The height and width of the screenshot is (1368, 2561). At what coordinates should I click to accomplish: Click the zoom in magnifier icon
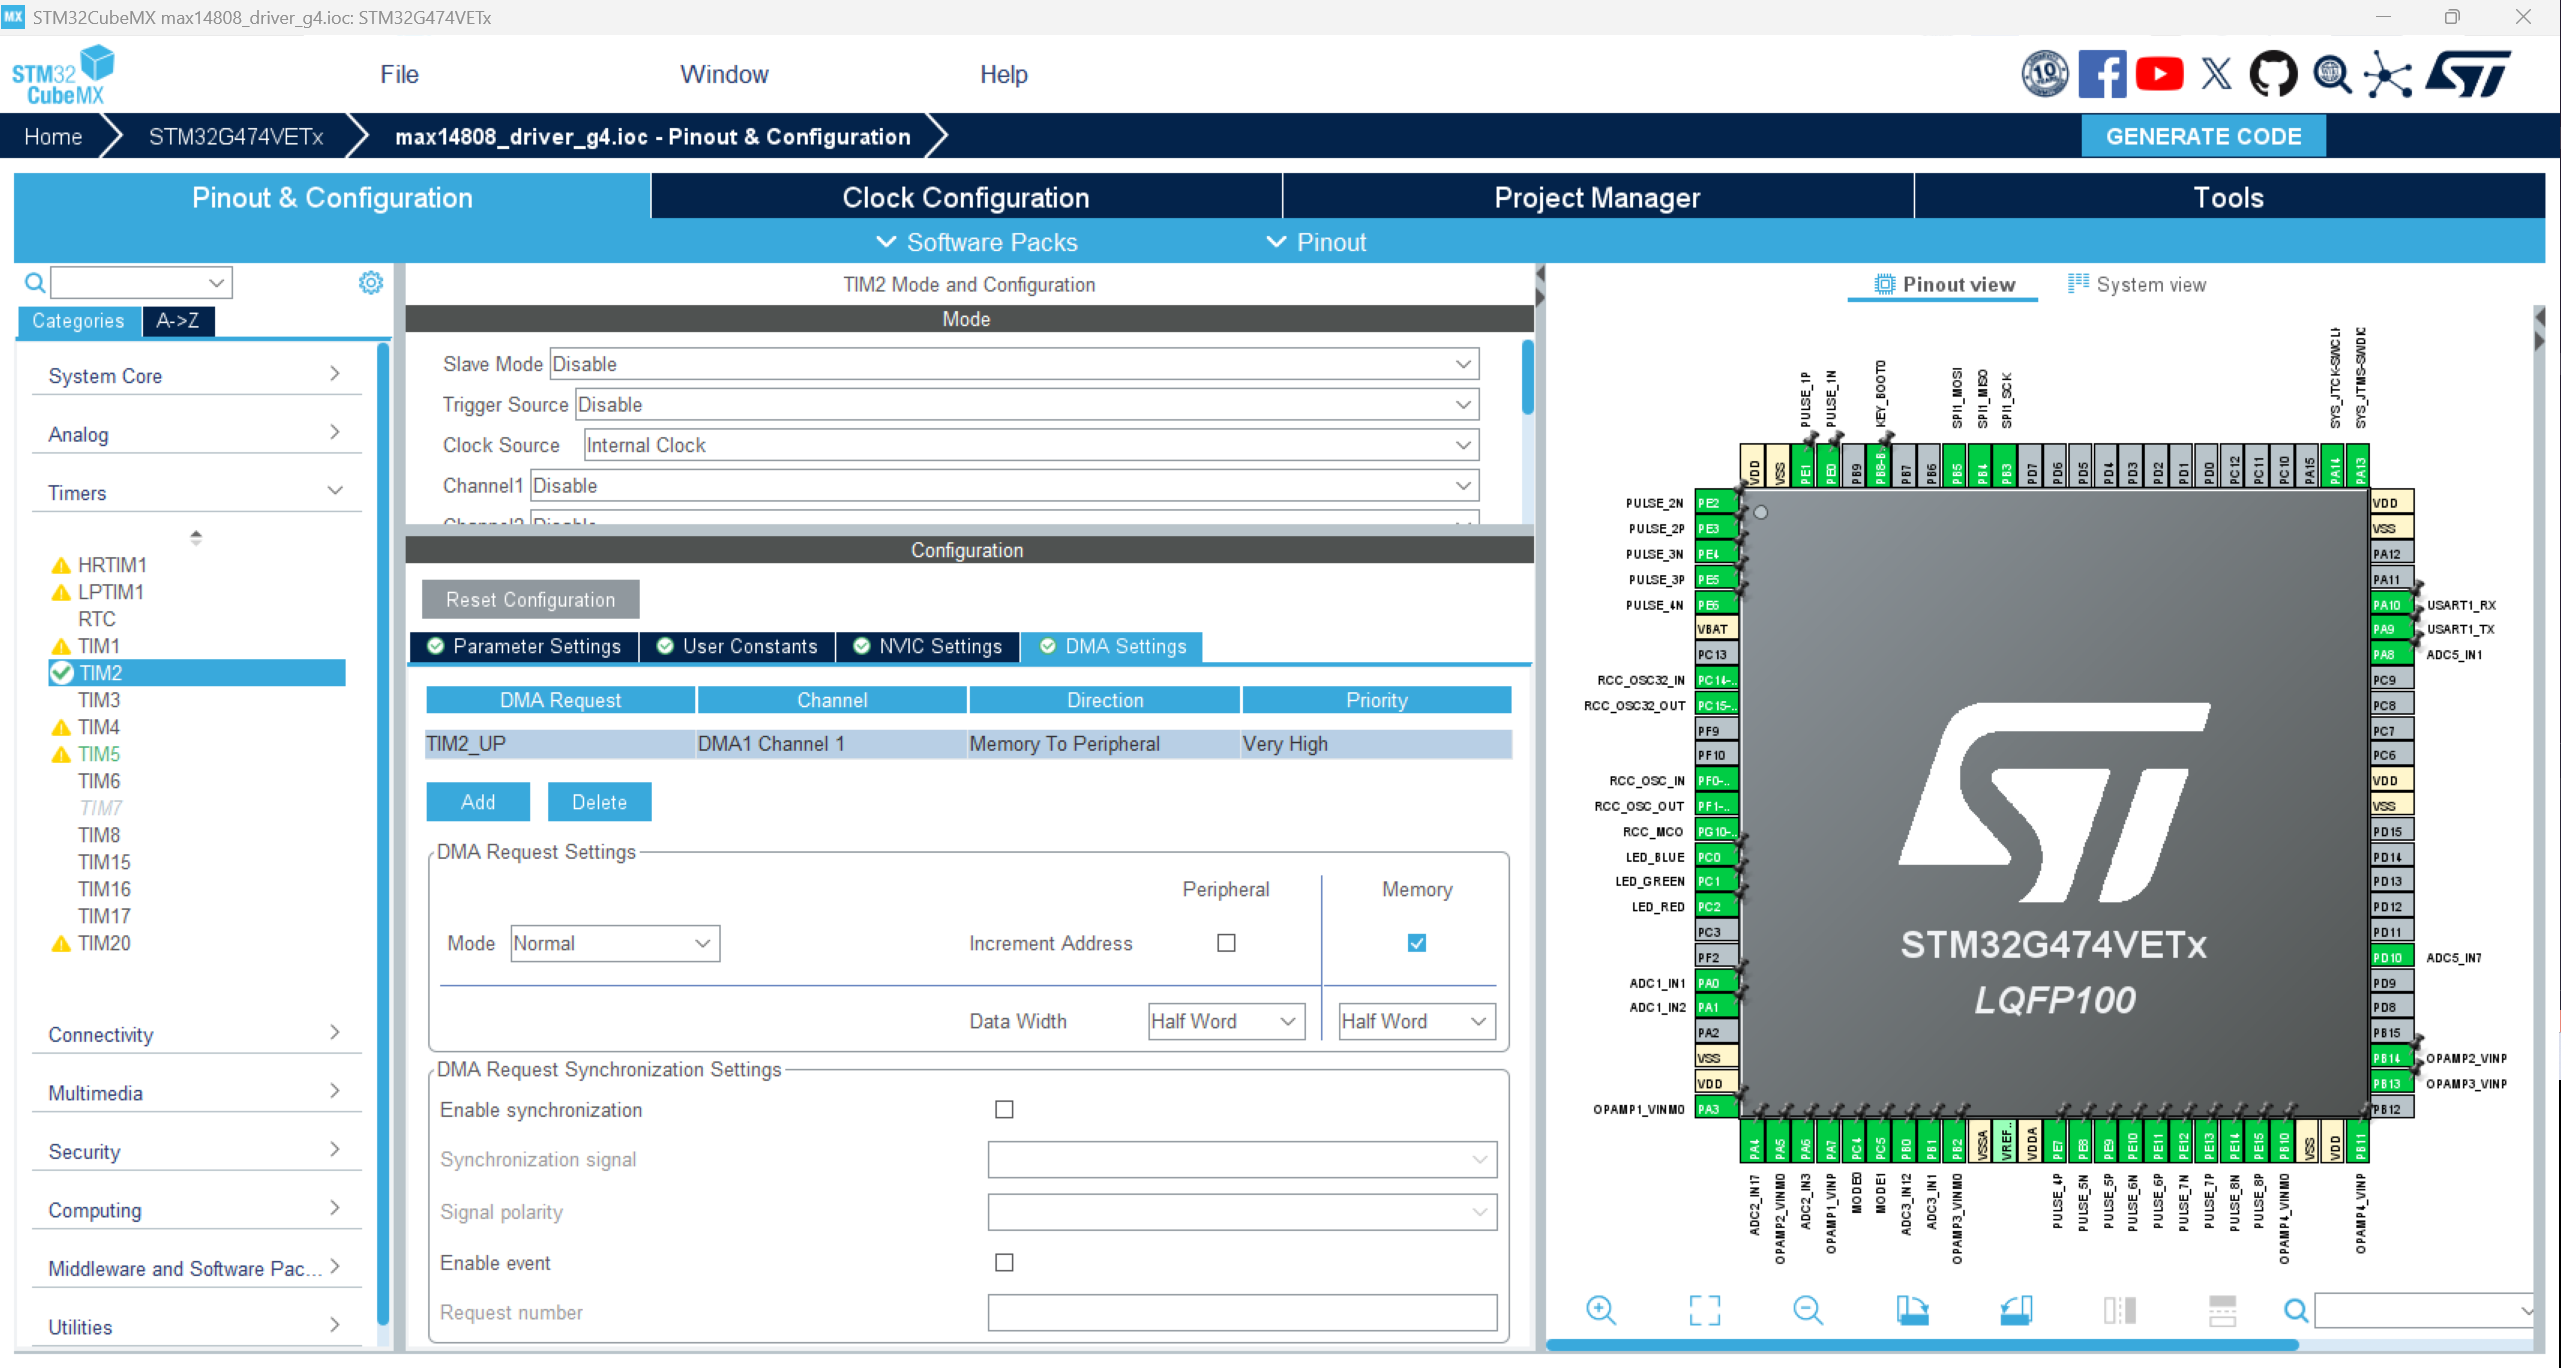click(x=1602, y=1307)
